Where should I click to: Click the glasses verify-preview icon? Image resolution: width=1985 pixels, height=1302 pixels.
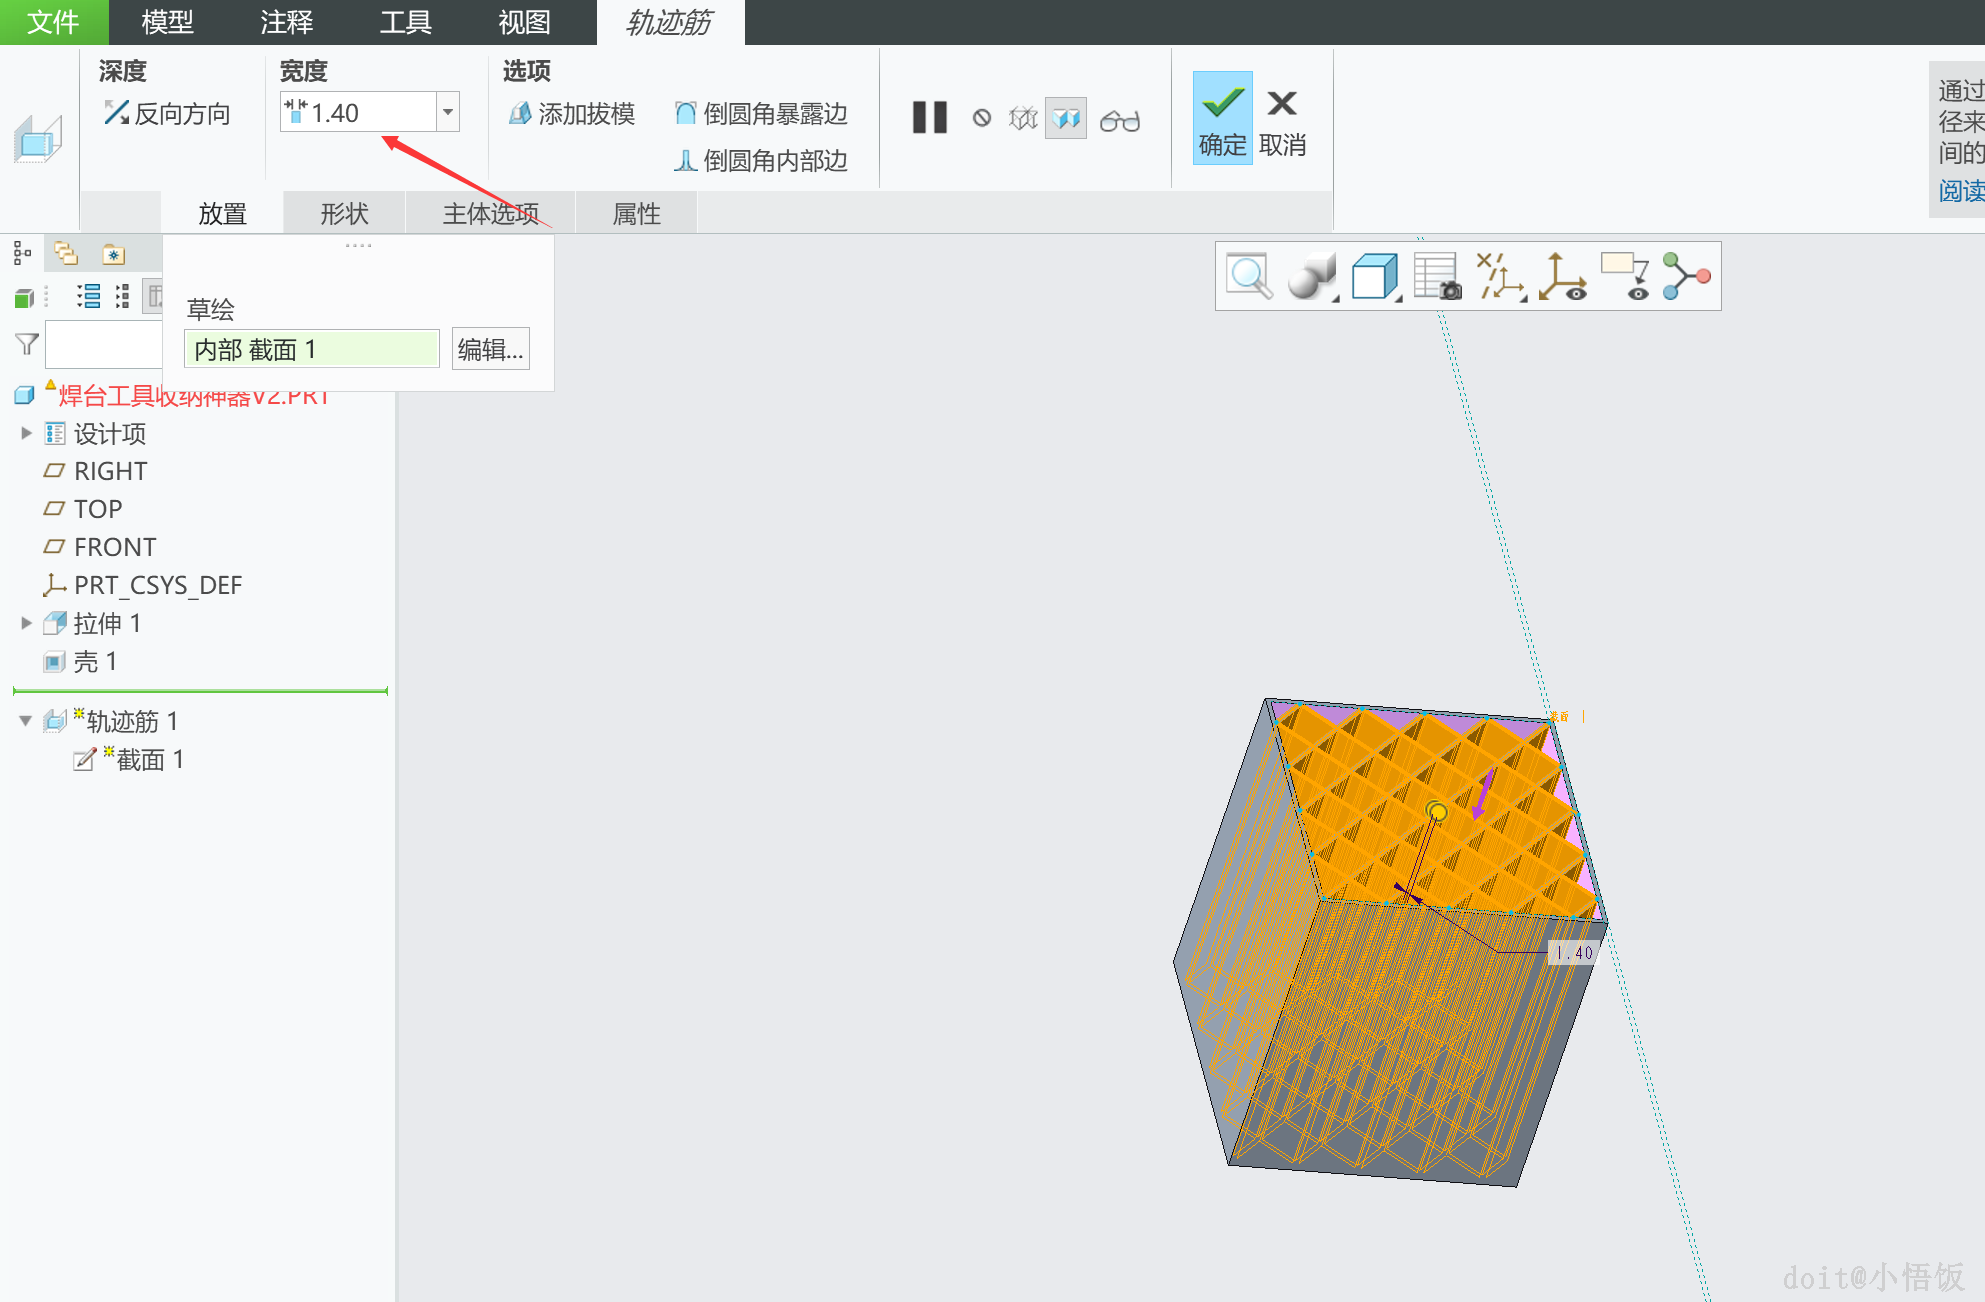click(x=1119, y=120)
